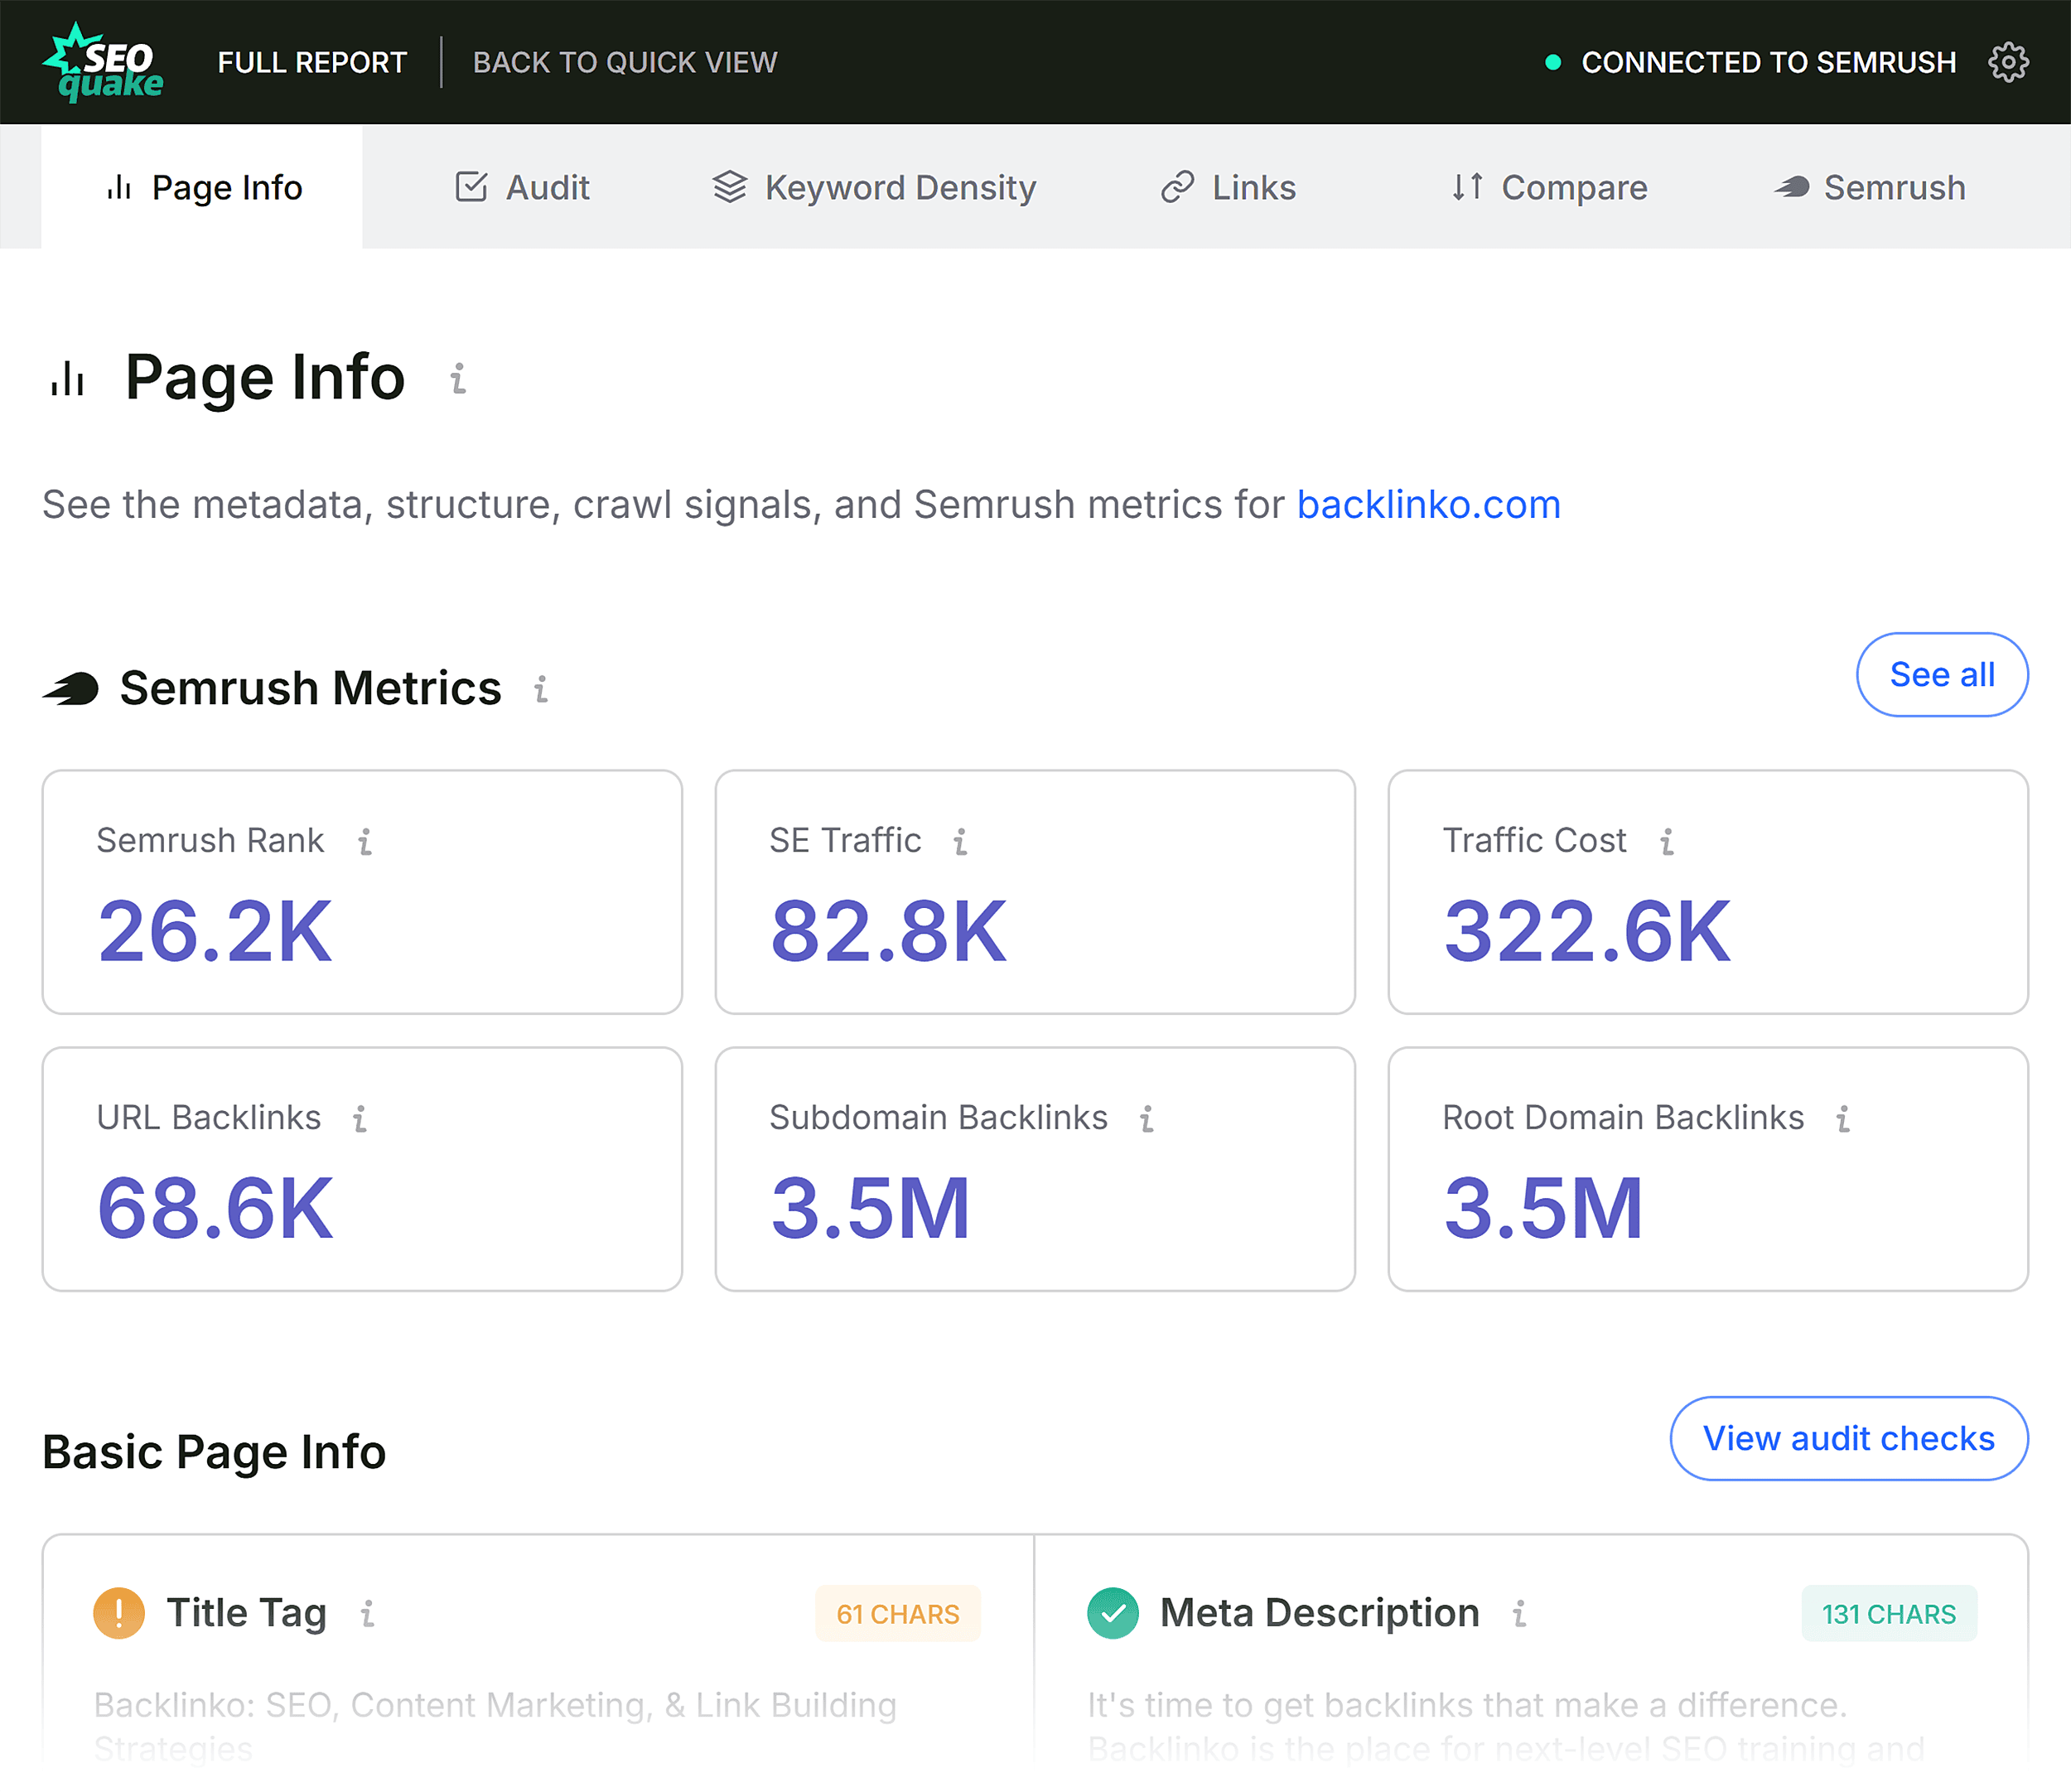The width and height of the screenshot is (2071, 1792).
Task: Click the info icon next to Meta Description
Action: pos(1519,1613)
